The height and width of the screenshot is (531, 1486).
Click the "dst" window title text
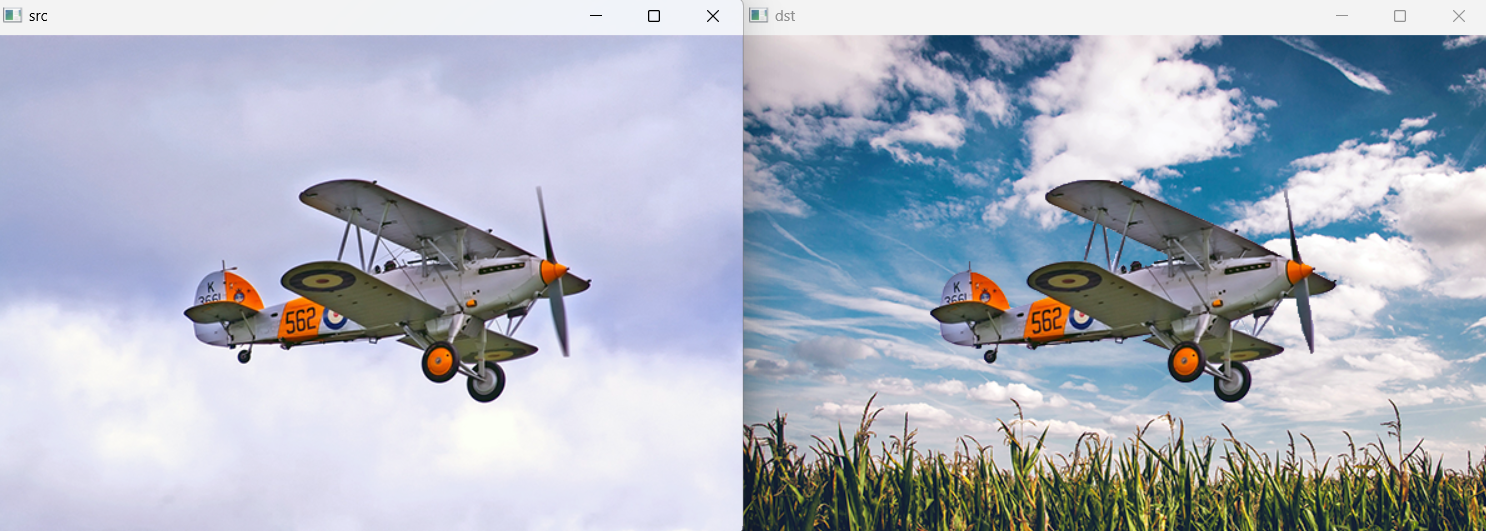click(x=785, y=16)
